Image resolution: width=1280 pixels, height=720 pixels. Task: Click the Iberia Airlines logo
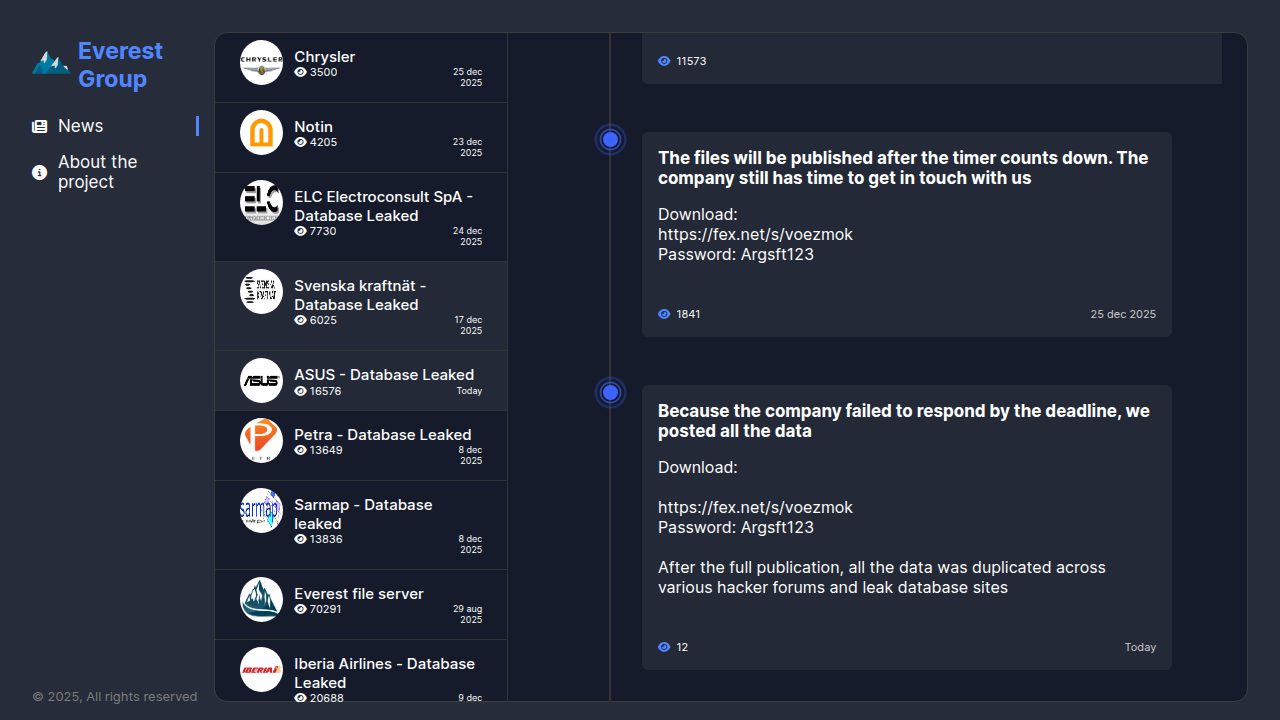262,669
